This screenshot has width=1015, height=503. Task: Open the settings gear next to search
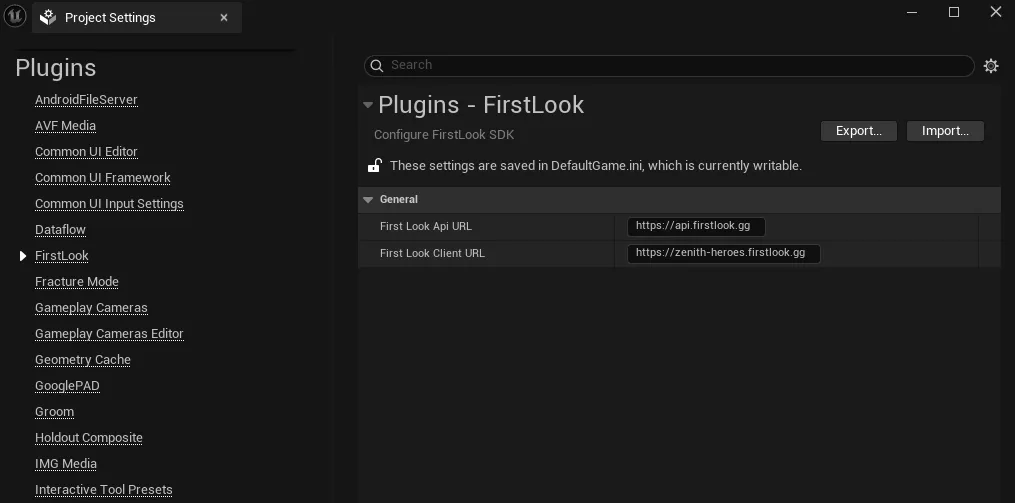pos(990,65)
